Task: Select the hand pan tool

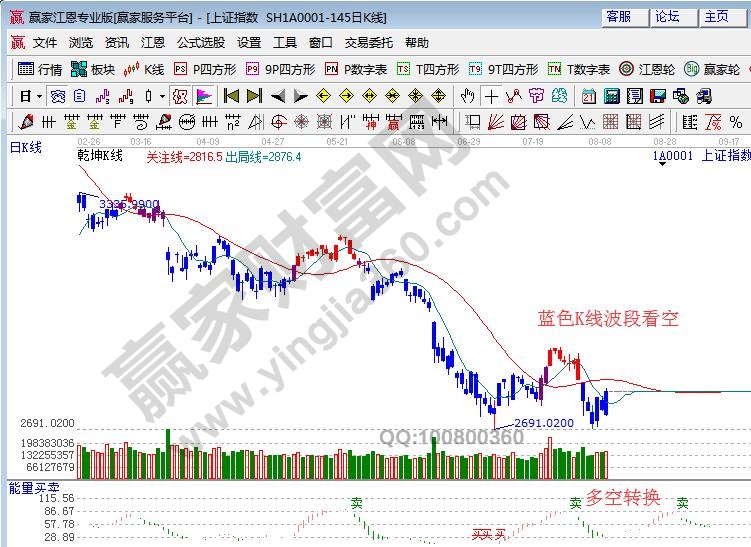Action: 467,96
